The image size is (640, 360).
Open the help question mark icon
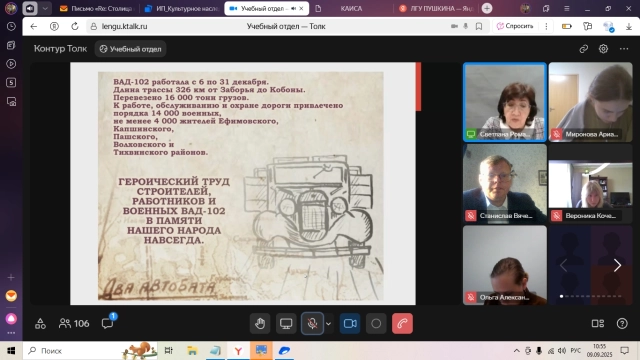click(622, 324)
